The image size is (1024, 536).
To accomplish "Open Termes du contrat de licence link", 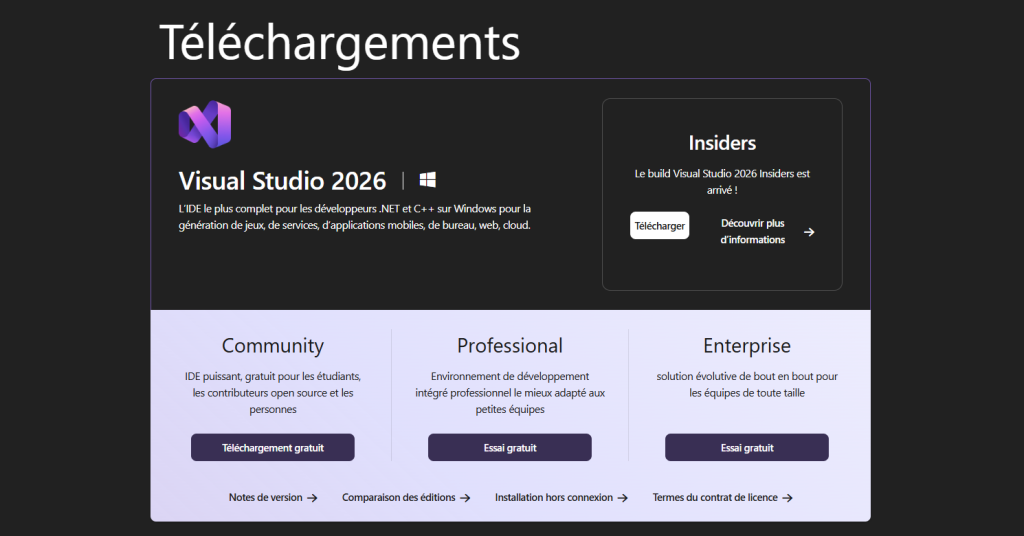I will click(715, 498).
